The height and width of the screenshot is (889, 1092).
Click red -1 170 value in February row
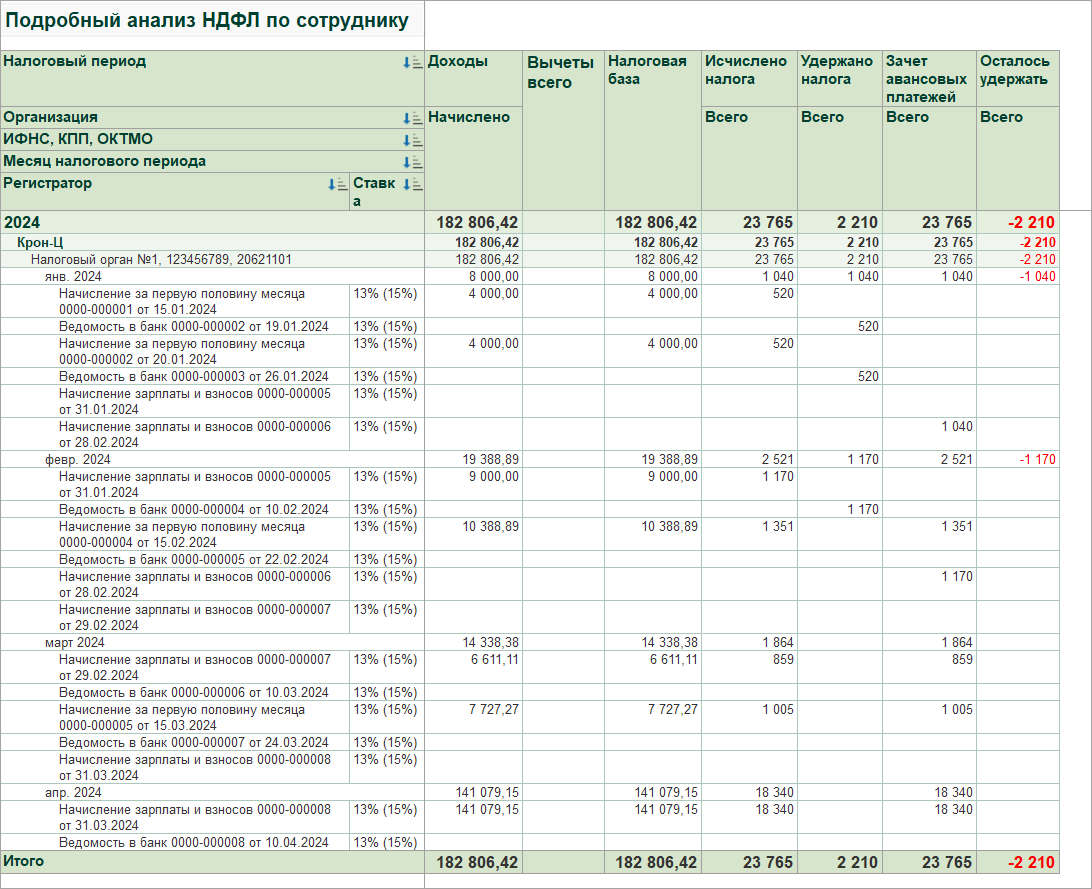pyautogui.click(x=1037, y=459)
